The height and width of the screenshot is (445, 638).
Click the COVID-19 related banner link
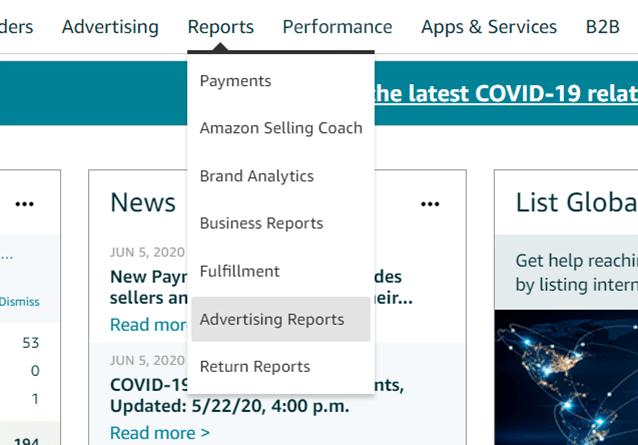point(506,94)
